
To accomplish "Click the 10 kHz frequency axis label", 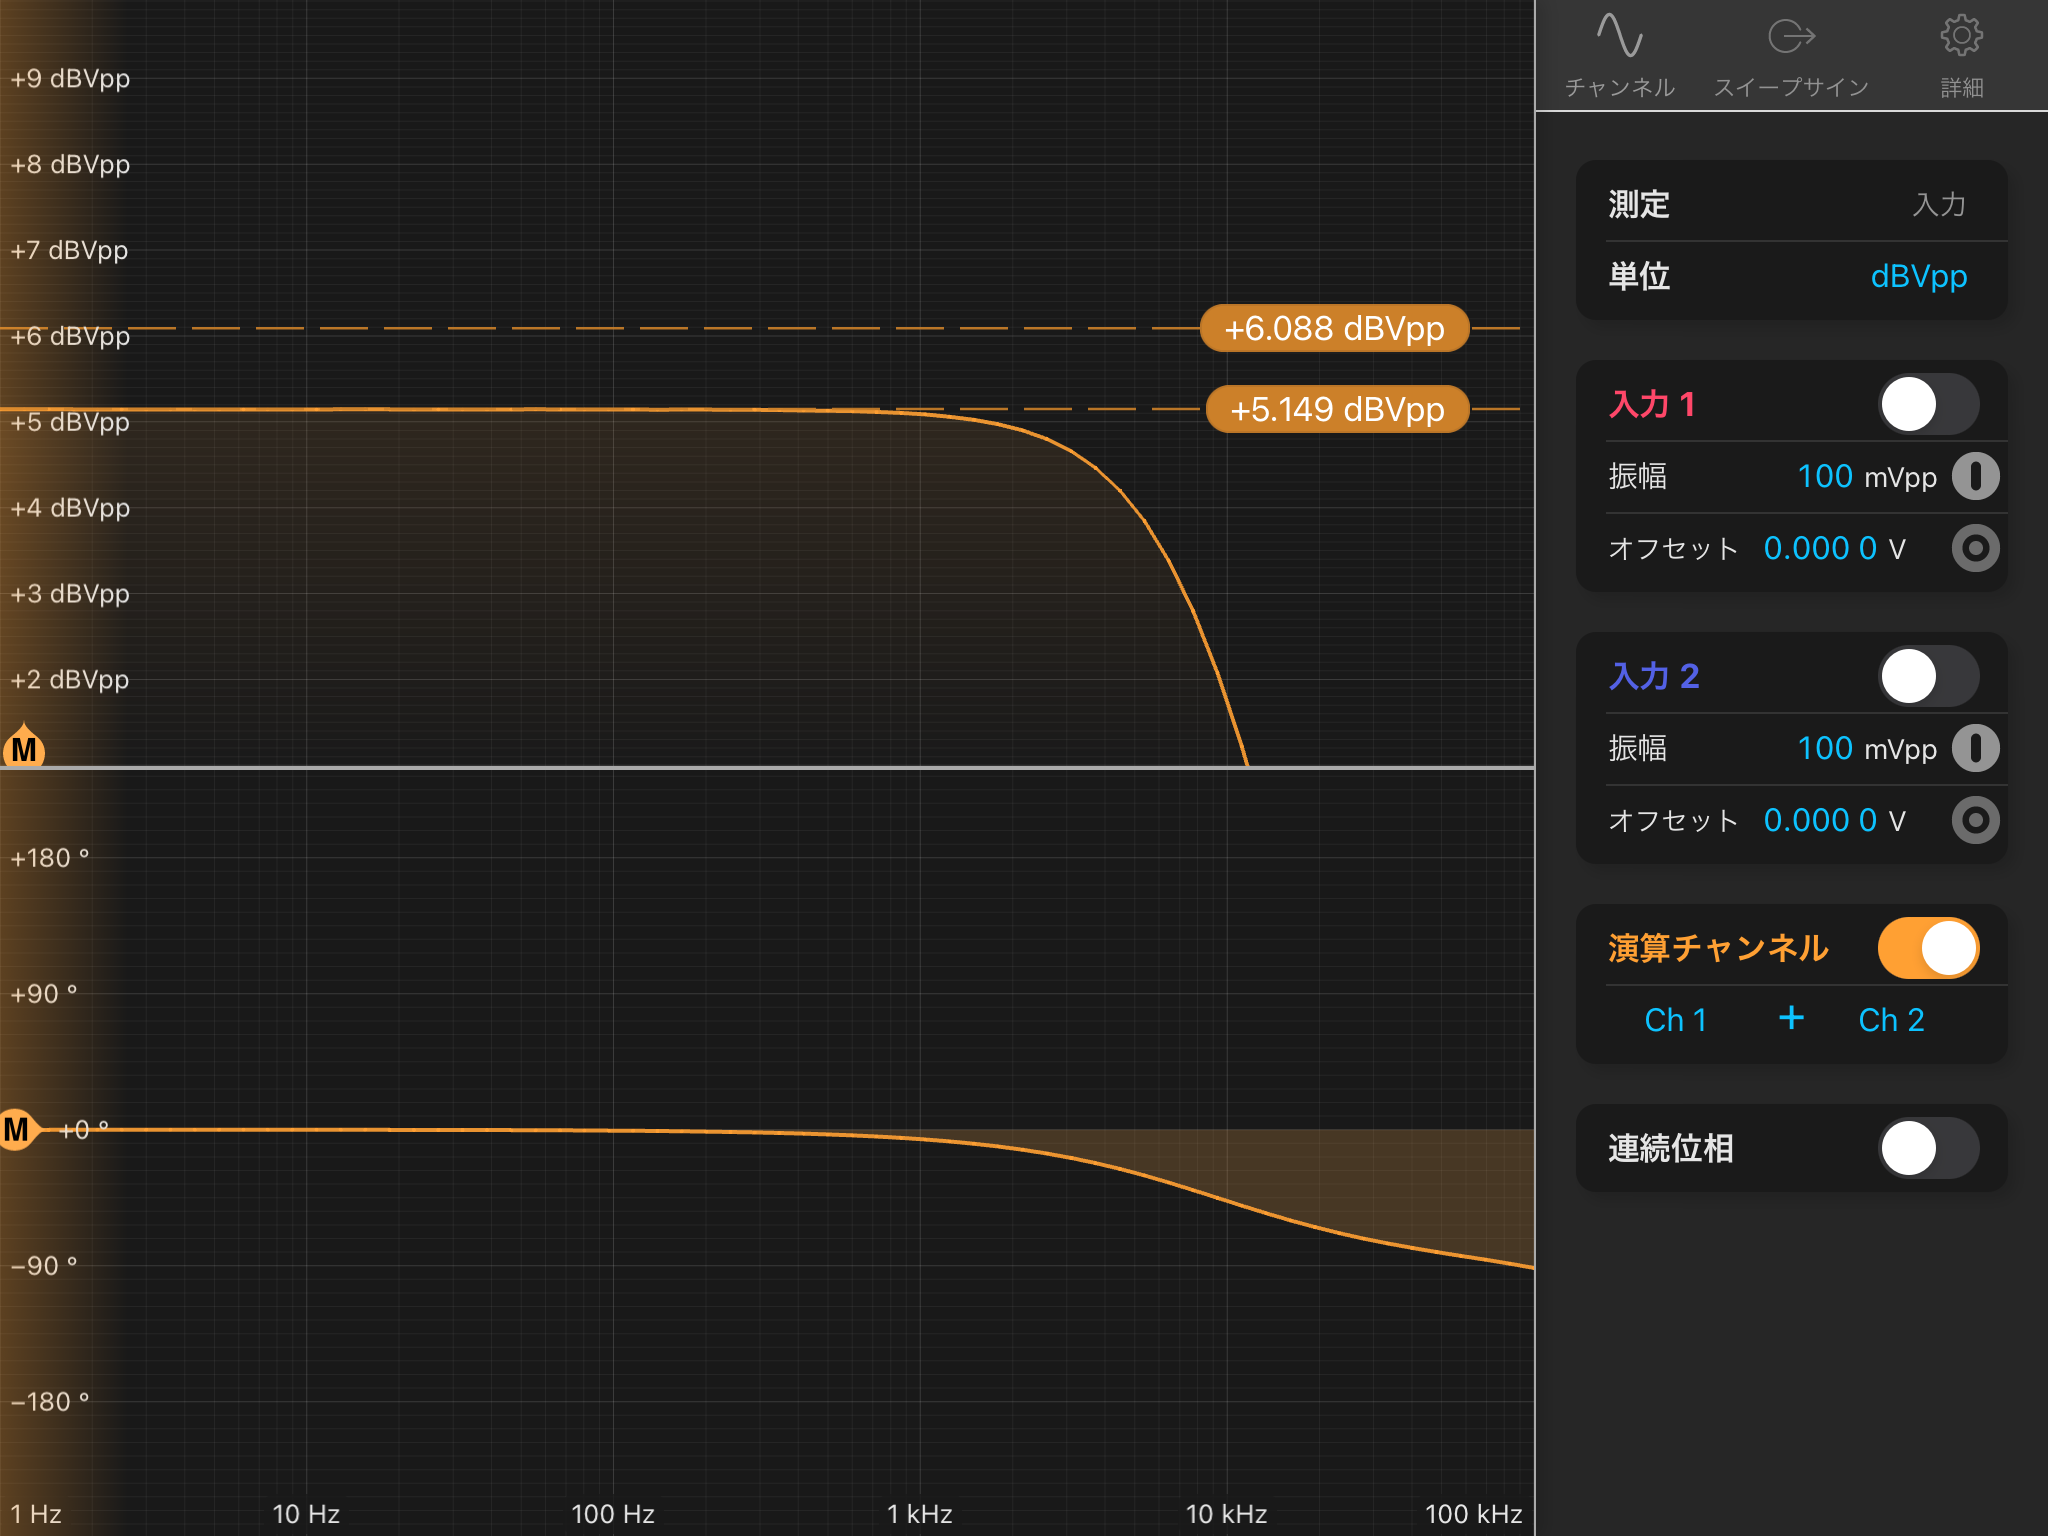I will (x=1226, y=1514).
